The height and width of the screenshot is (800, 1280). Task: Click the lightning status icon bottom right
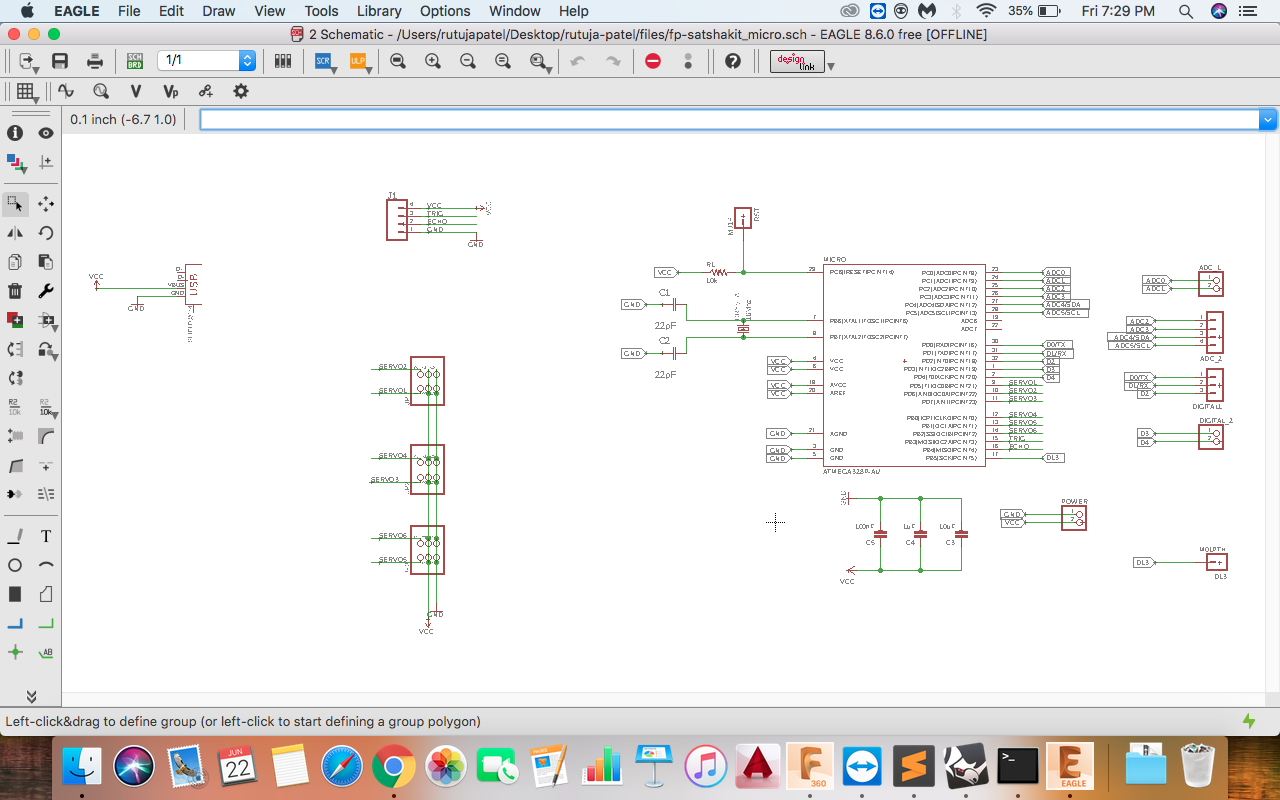click(1248, 721)
